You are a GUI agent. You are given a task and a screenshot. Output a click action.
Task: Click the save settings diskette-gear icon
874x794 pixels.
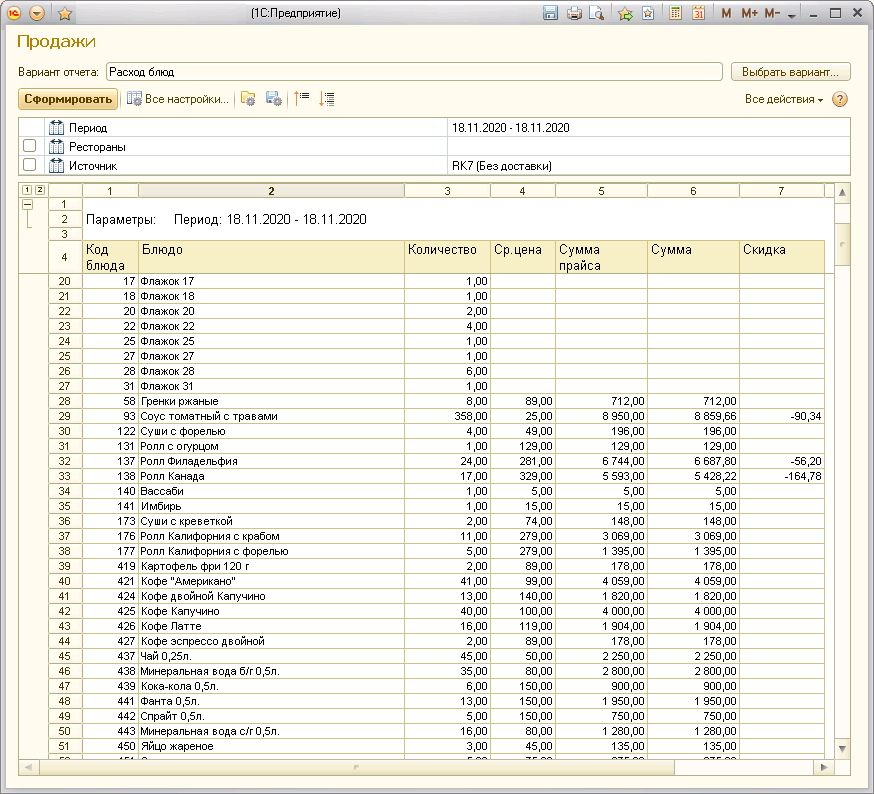(274, 99)
